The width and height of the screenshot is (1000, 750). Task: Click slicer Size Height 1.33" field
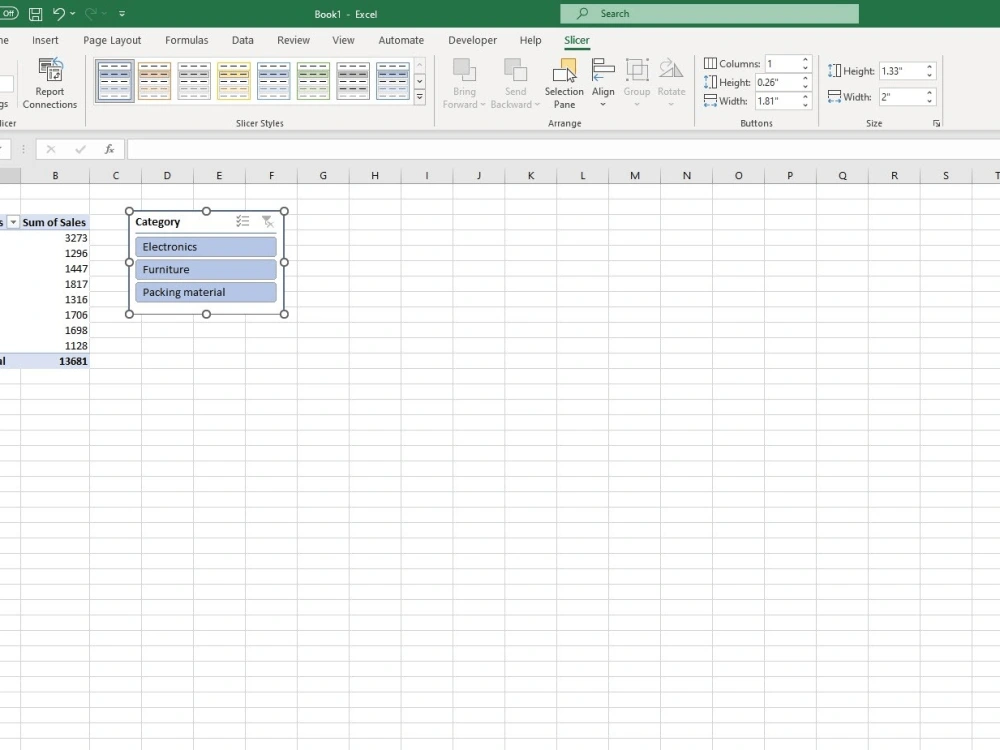click(901, 71)
